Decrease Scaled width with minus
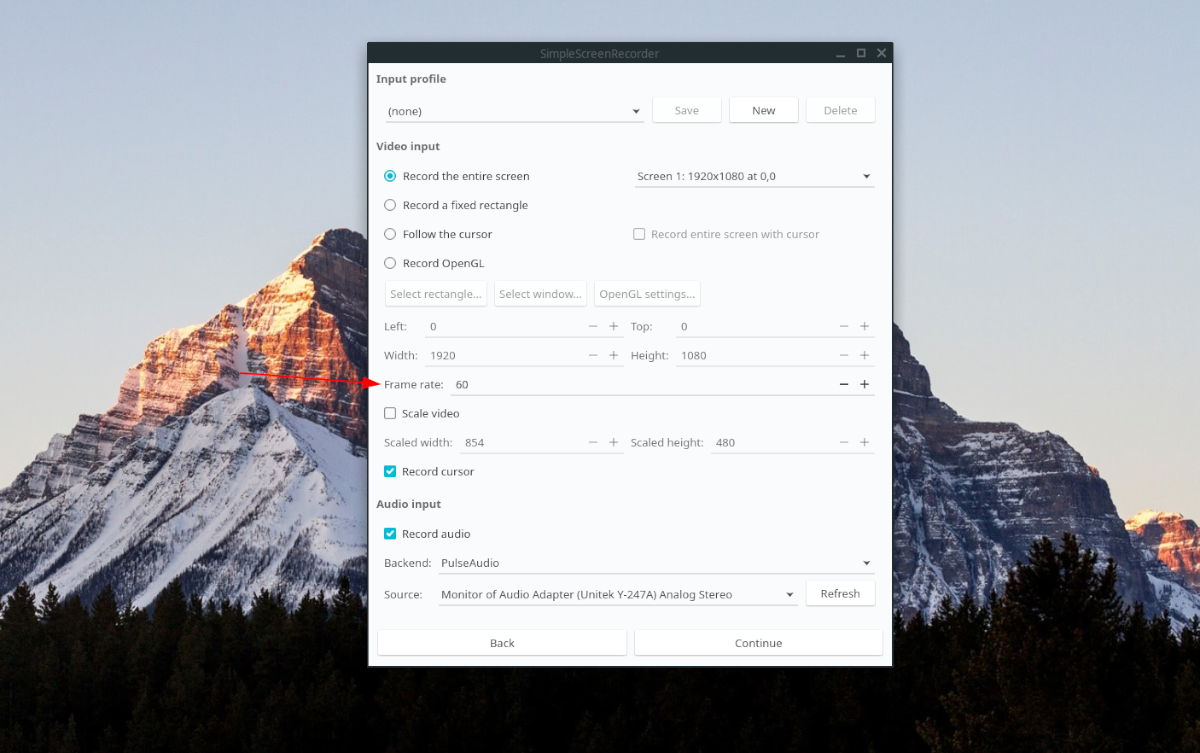The image size is (1200, 753). [x=593, y=442]
